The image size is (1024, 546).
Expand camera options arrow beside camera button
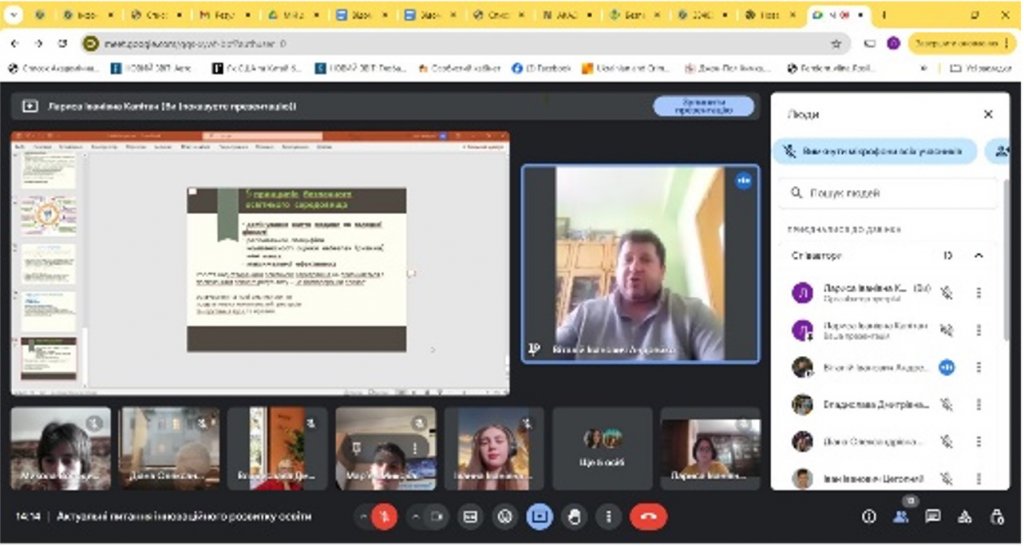[414, 516]
